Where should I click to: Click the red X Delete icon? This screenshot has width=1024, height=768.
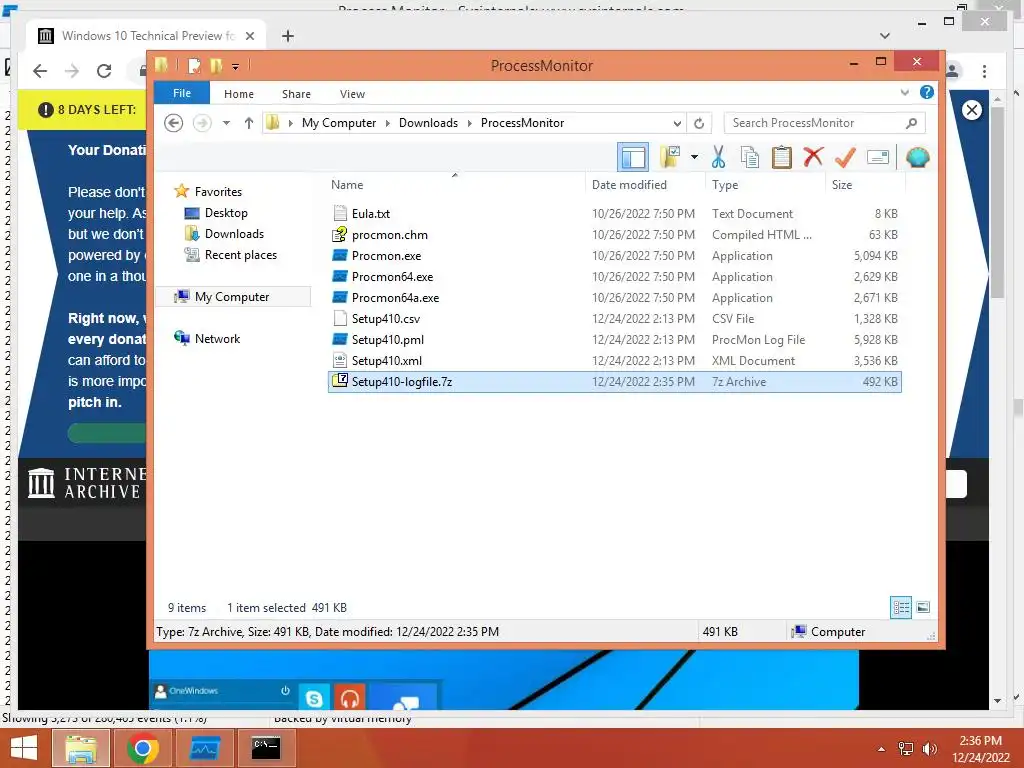[813, 157]
